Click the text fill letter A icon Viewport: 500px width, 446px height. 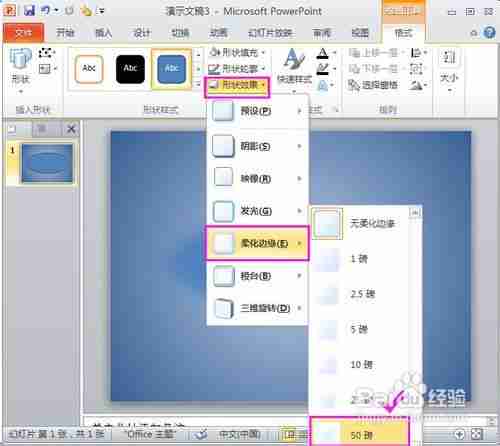point(322,53)
